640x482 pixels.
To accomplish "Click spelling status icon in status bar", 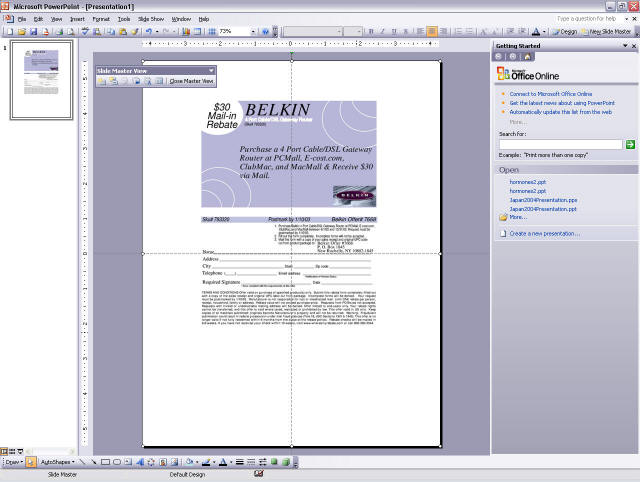I will [x=259, y=473].
